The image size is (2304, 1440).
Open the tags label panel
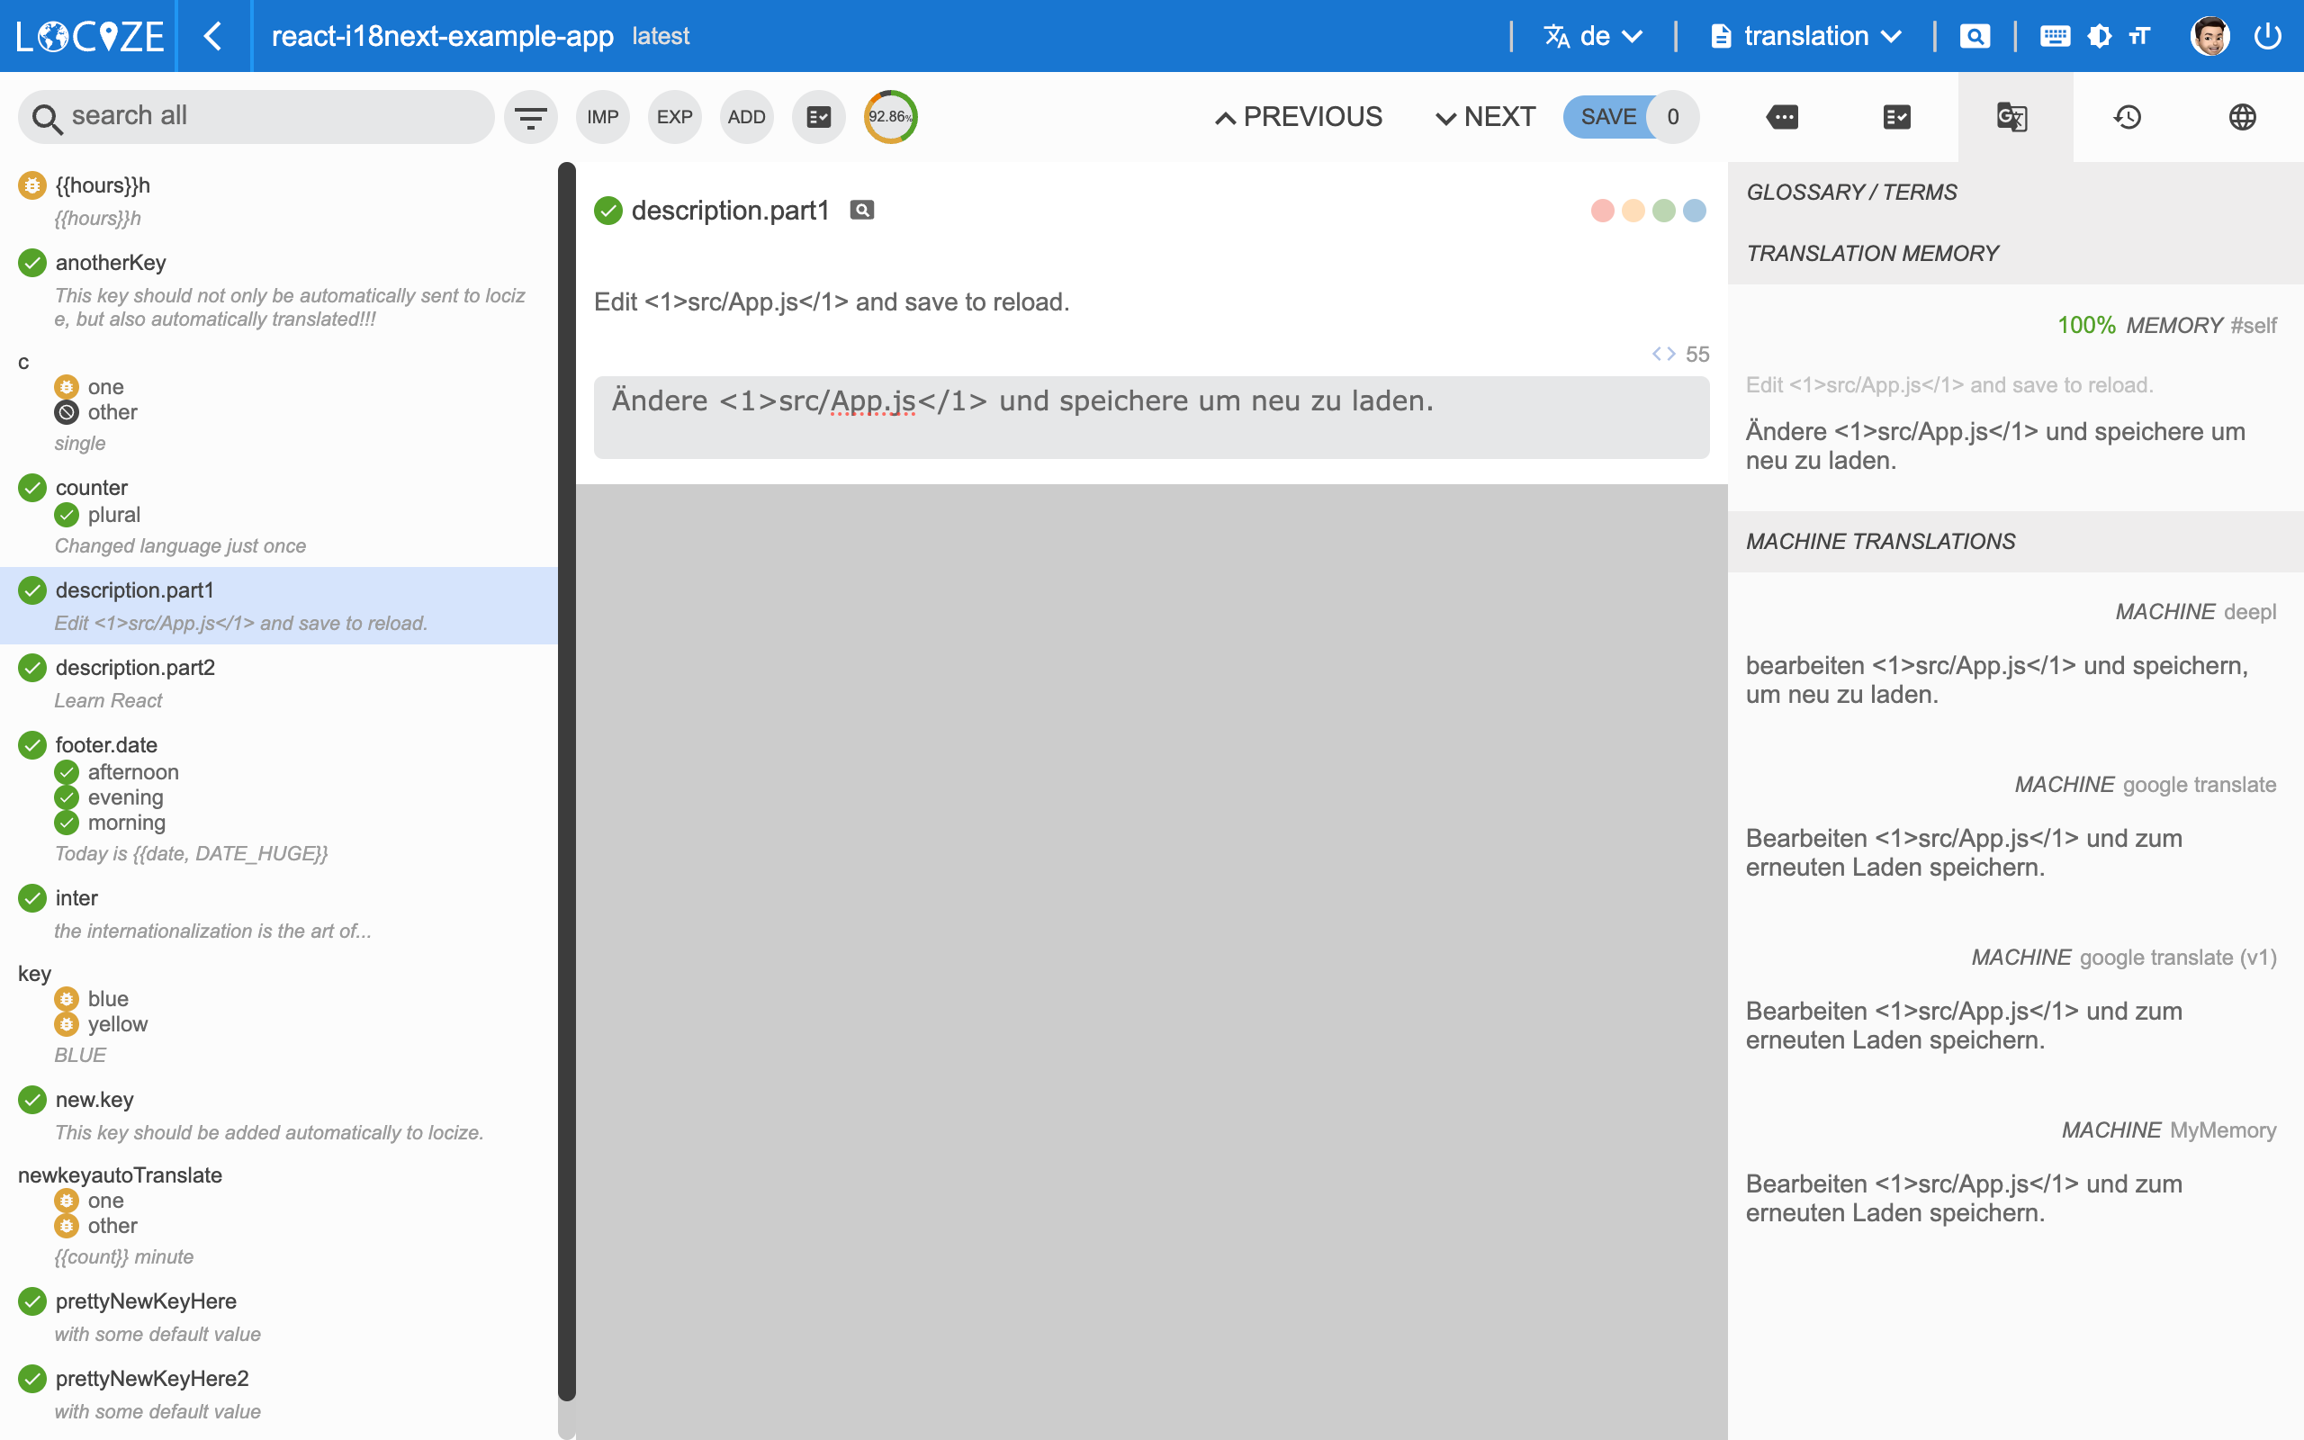pyautogui.click(x=1782, y=117)
